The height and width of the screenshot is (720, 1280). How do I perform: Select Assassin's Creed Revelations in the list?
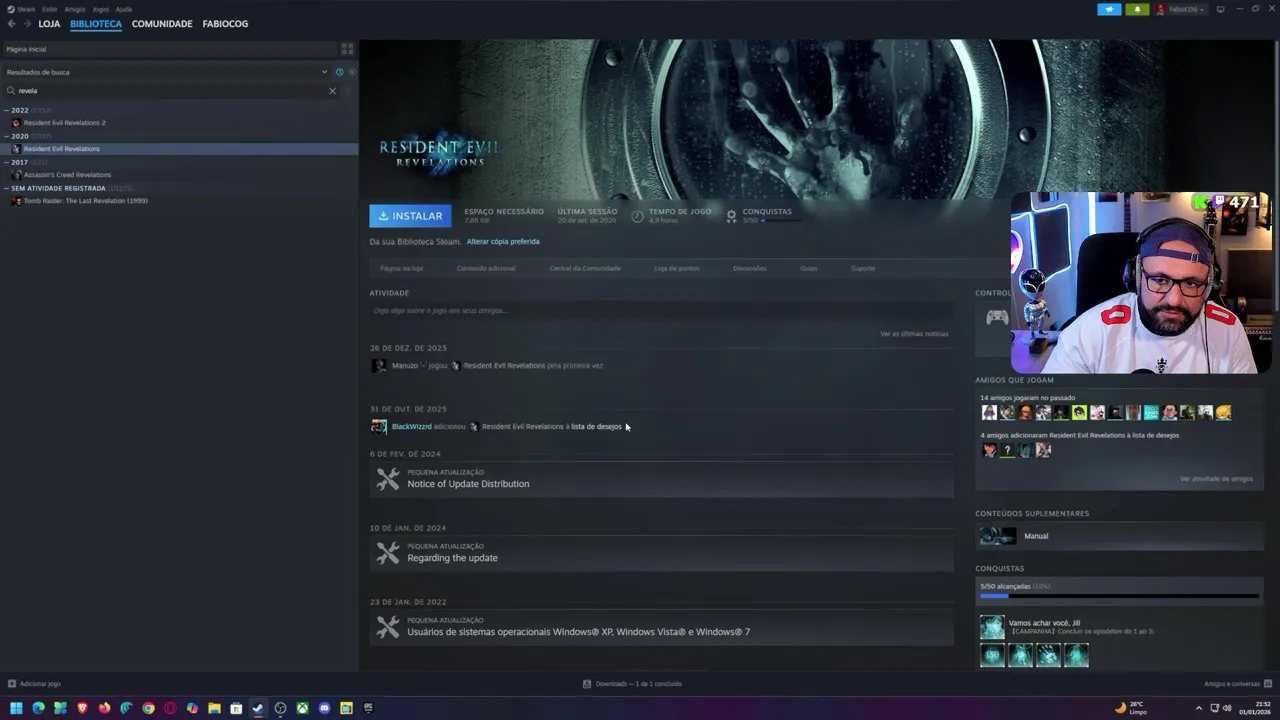(x=67, y=175)
